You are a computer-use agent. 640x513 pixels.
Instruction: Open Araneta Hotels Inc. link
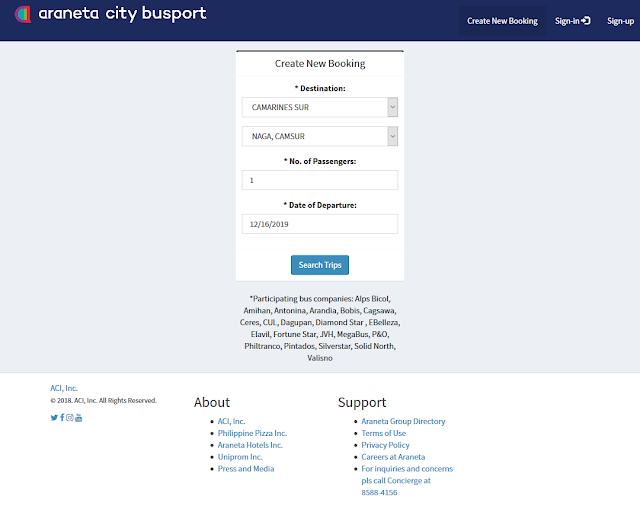[250, 445]
